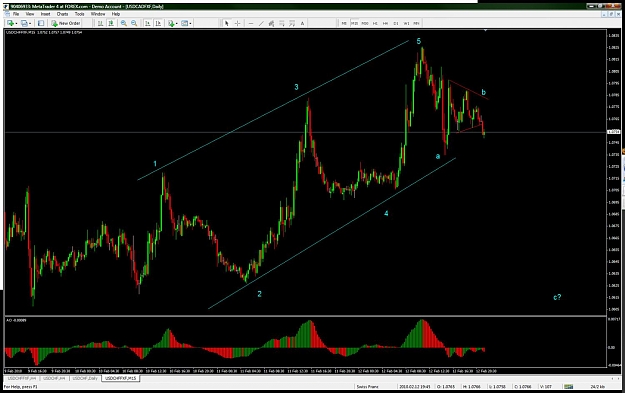Expand the Profiles dropdown arrow
The width and height of the screenshot is (625, 393).
tap(30, 24)
